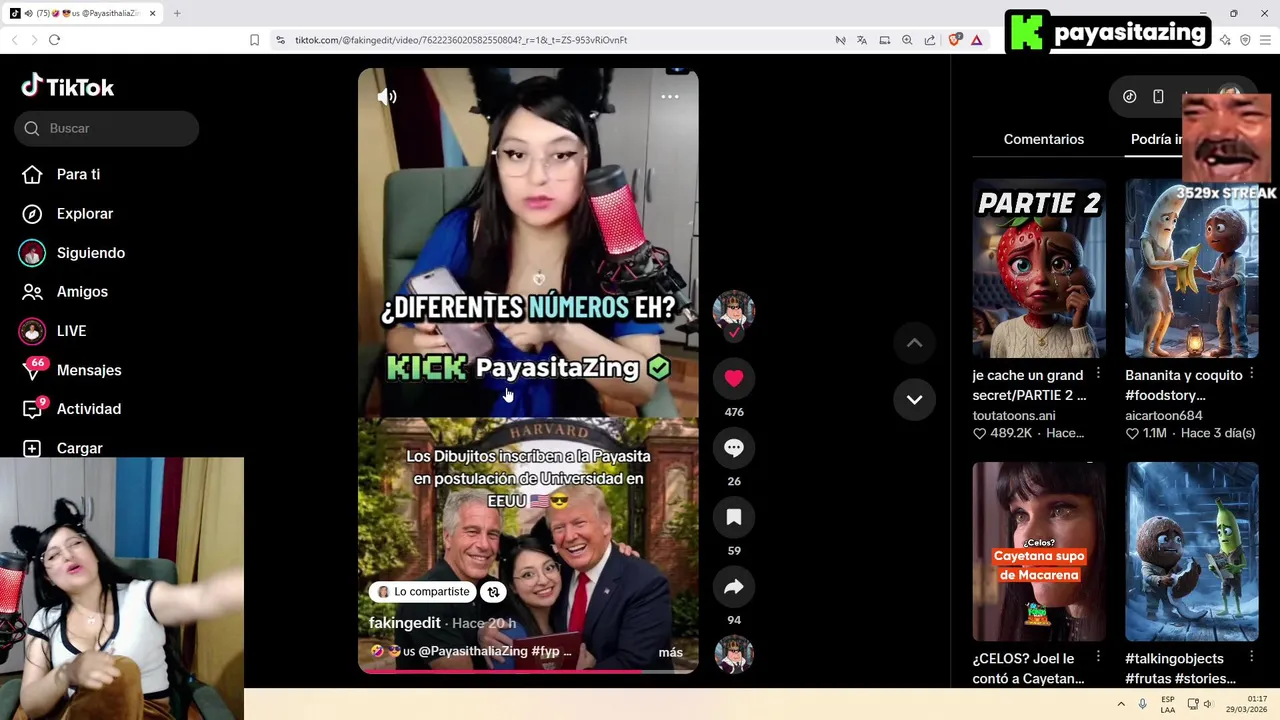Open options for Bananita y coquito video

(1251, 373)
